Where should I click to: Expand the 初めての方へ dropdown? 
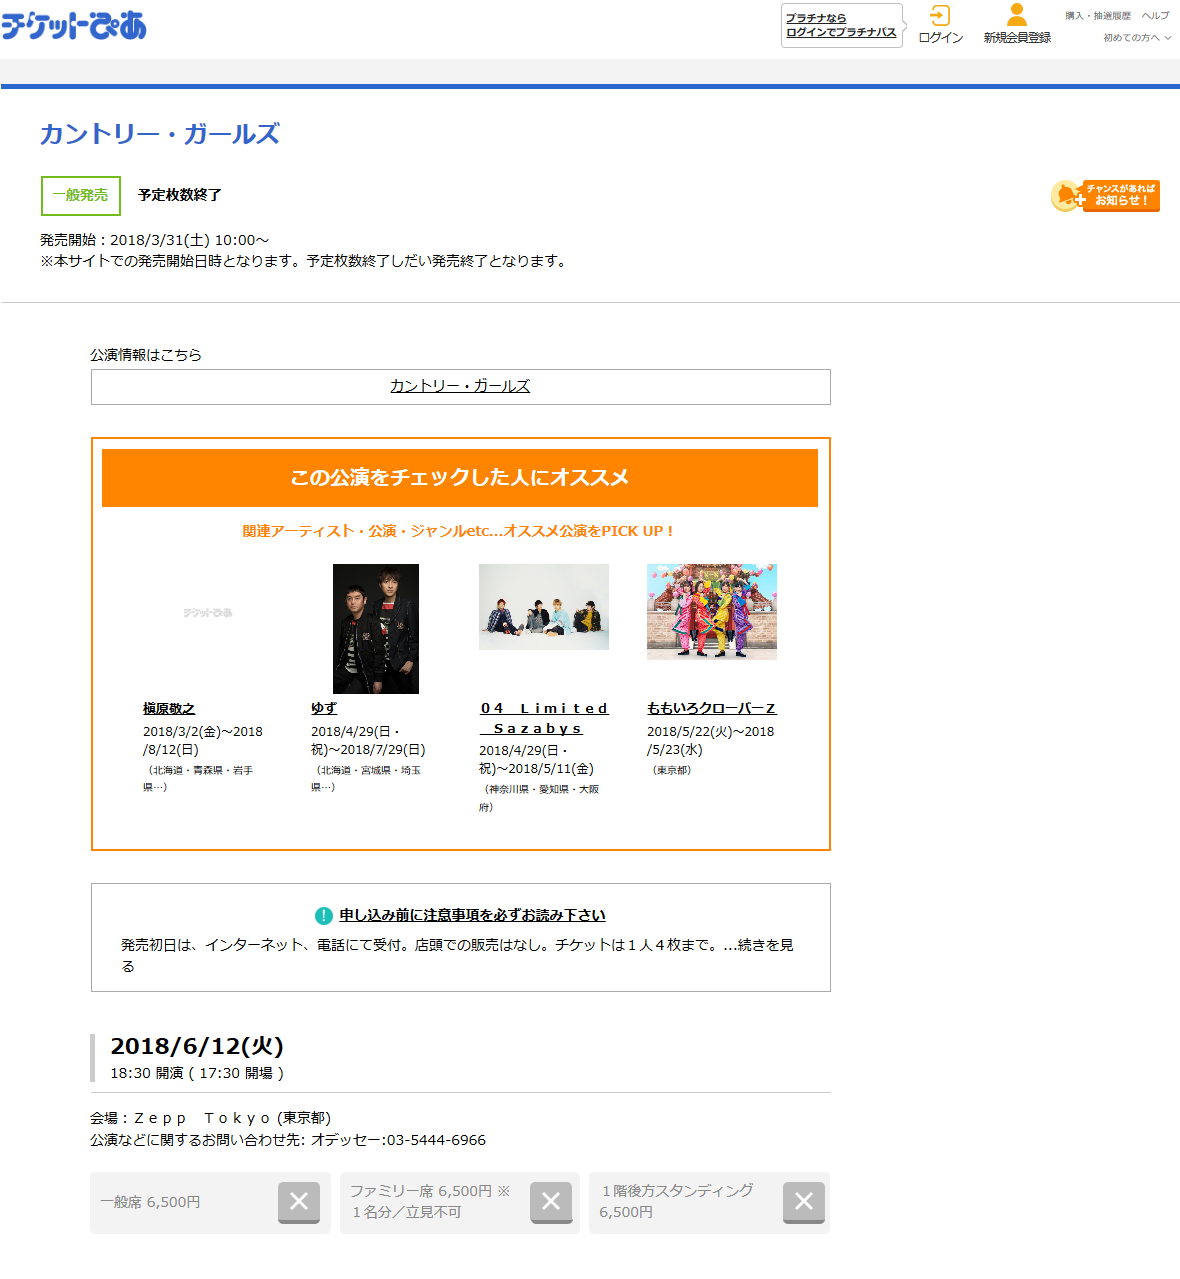point(1137,38)
